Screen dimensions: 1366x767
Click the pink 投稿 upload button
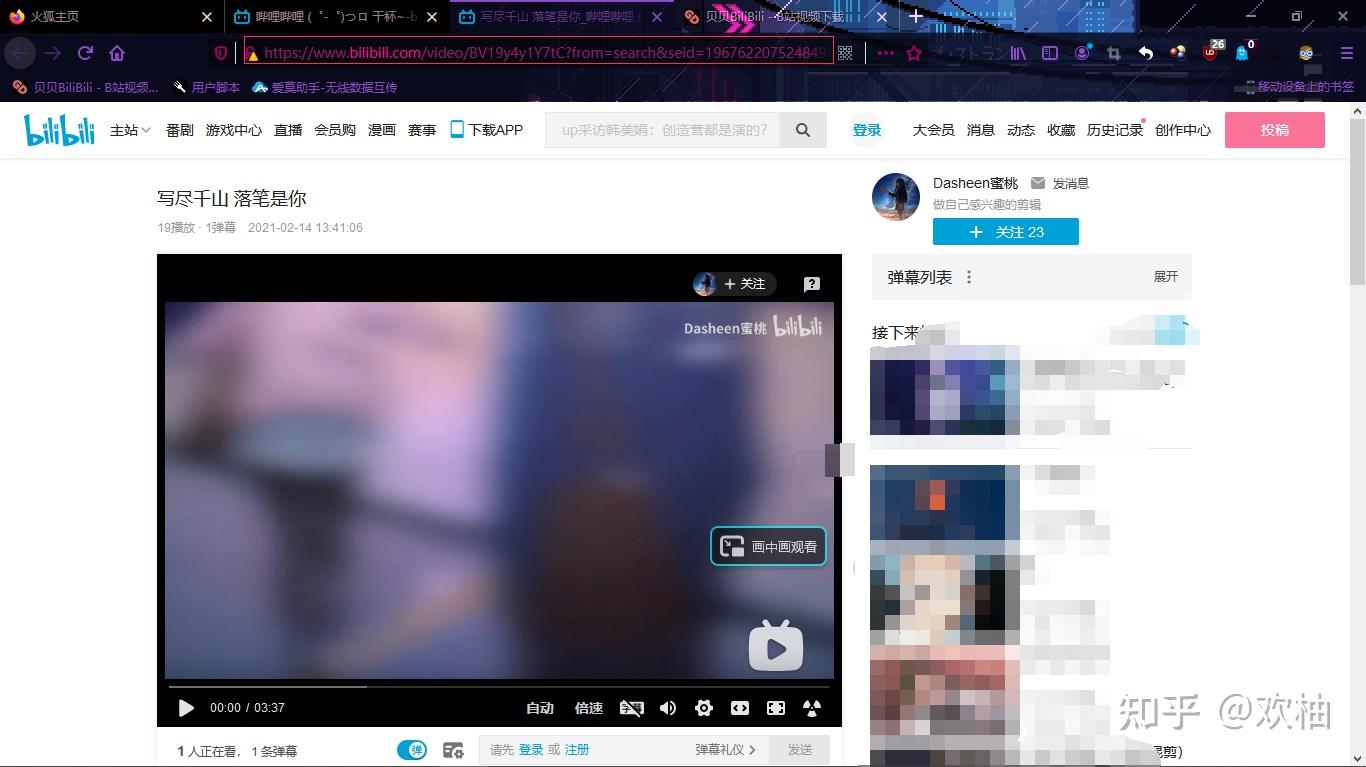(x=1275, y=130)
